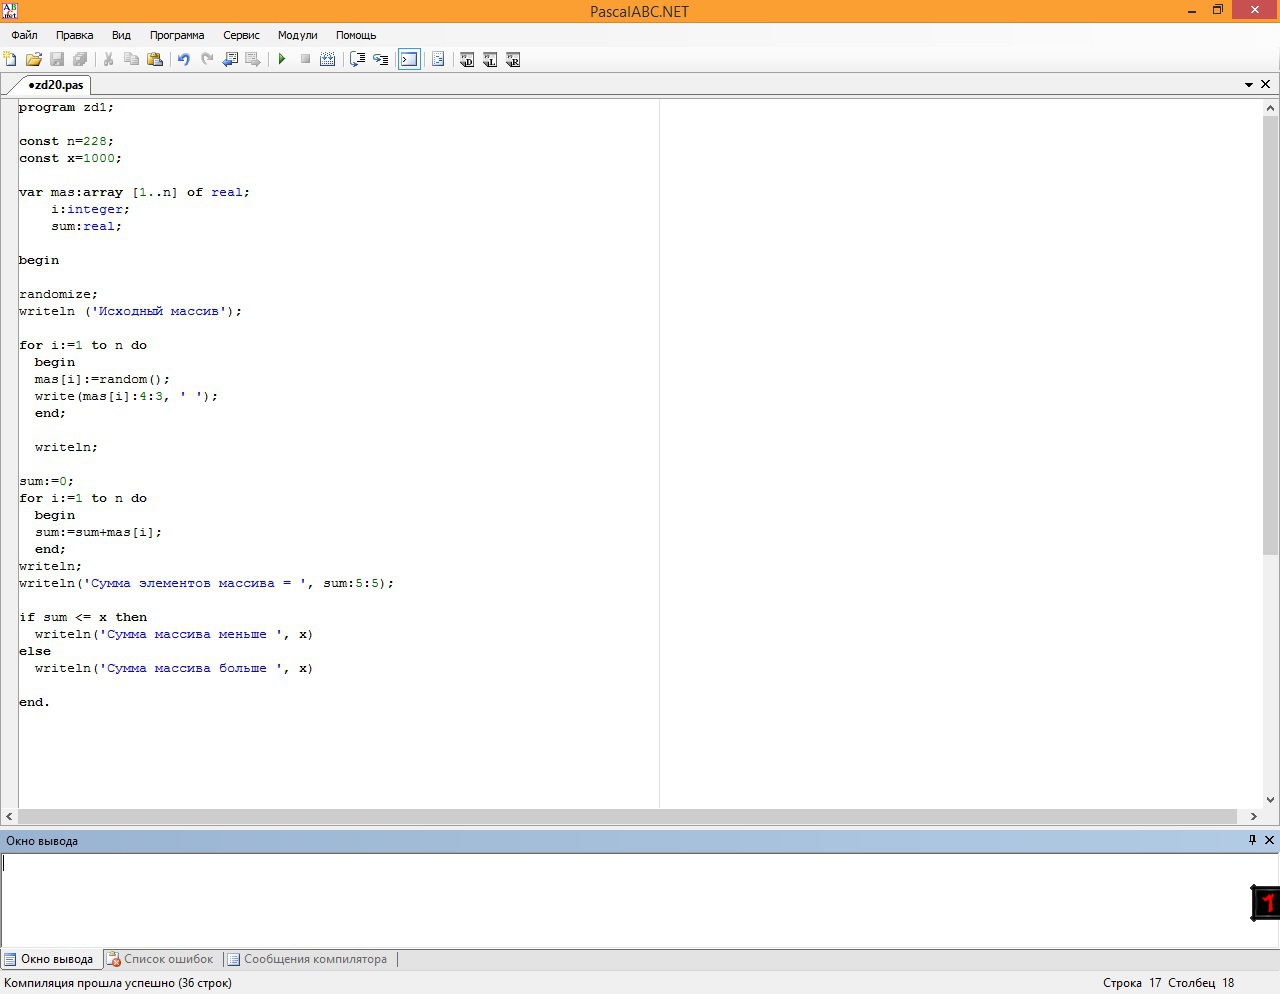Screen dimensions: 1280x994
Task: Open the Помощь menu
Action: tap(356, 35)
